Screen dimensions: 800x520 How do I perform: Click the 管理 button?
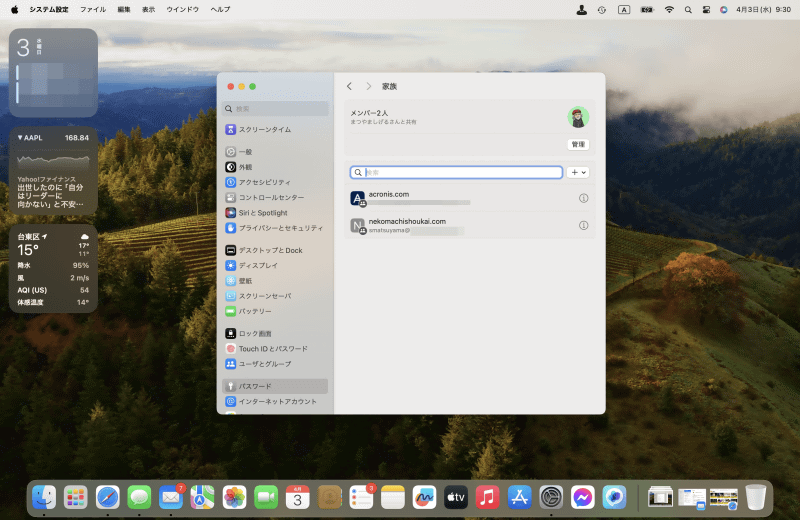578,144
